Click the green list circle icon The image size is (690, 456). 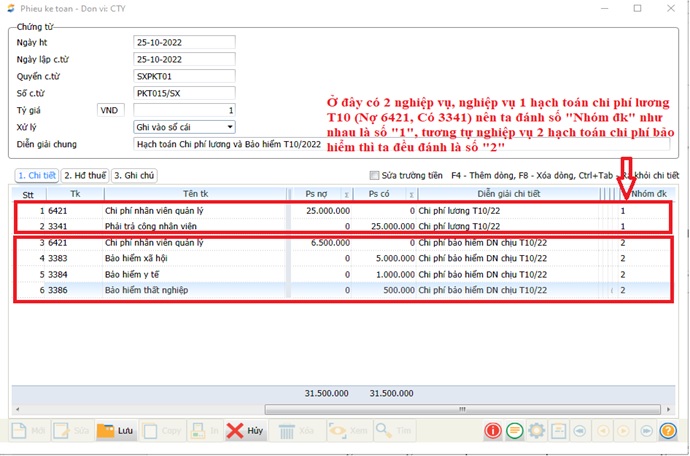[x=515, y=431]
